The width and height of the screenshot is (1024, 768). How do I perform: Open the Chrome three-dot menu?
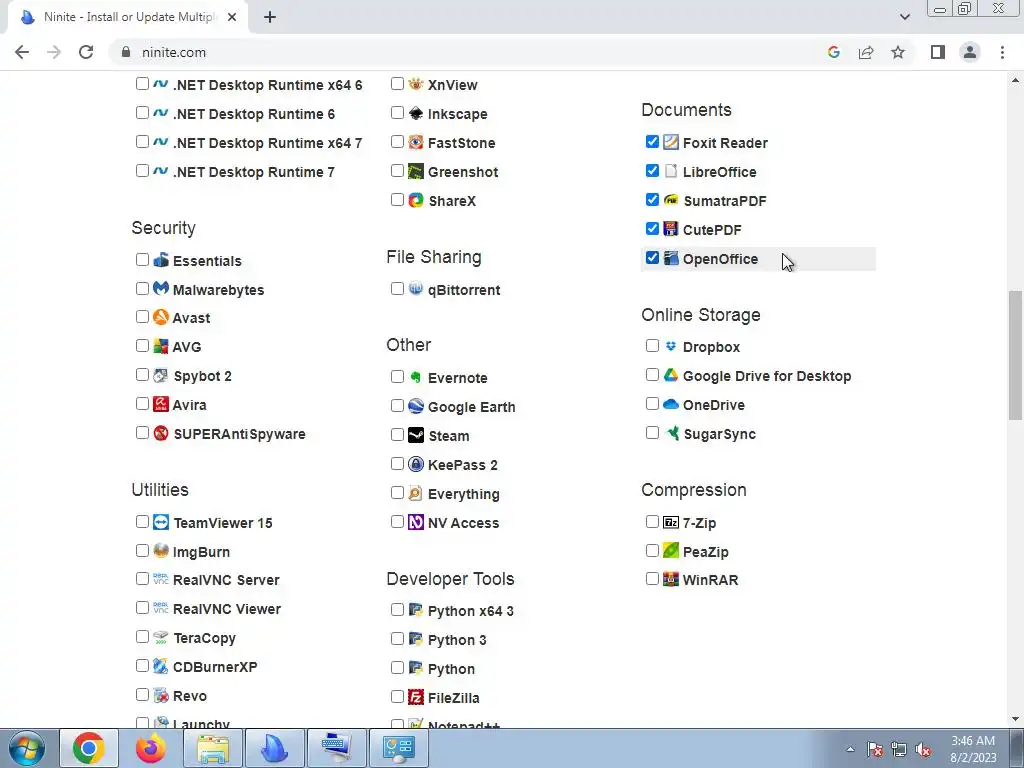1002,52
